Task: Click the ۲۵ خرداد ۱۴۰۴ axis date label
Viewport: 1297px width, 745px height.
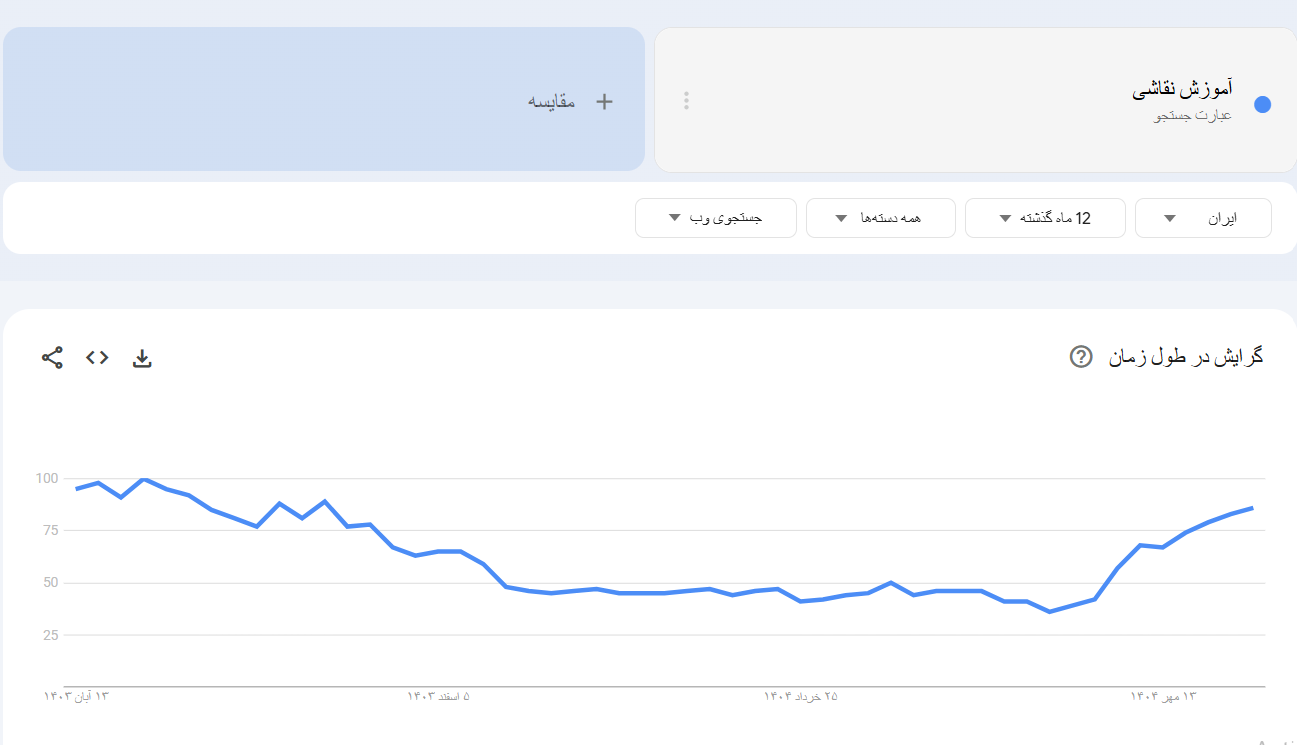Action: pyautogui.click(x=801, y=696)
